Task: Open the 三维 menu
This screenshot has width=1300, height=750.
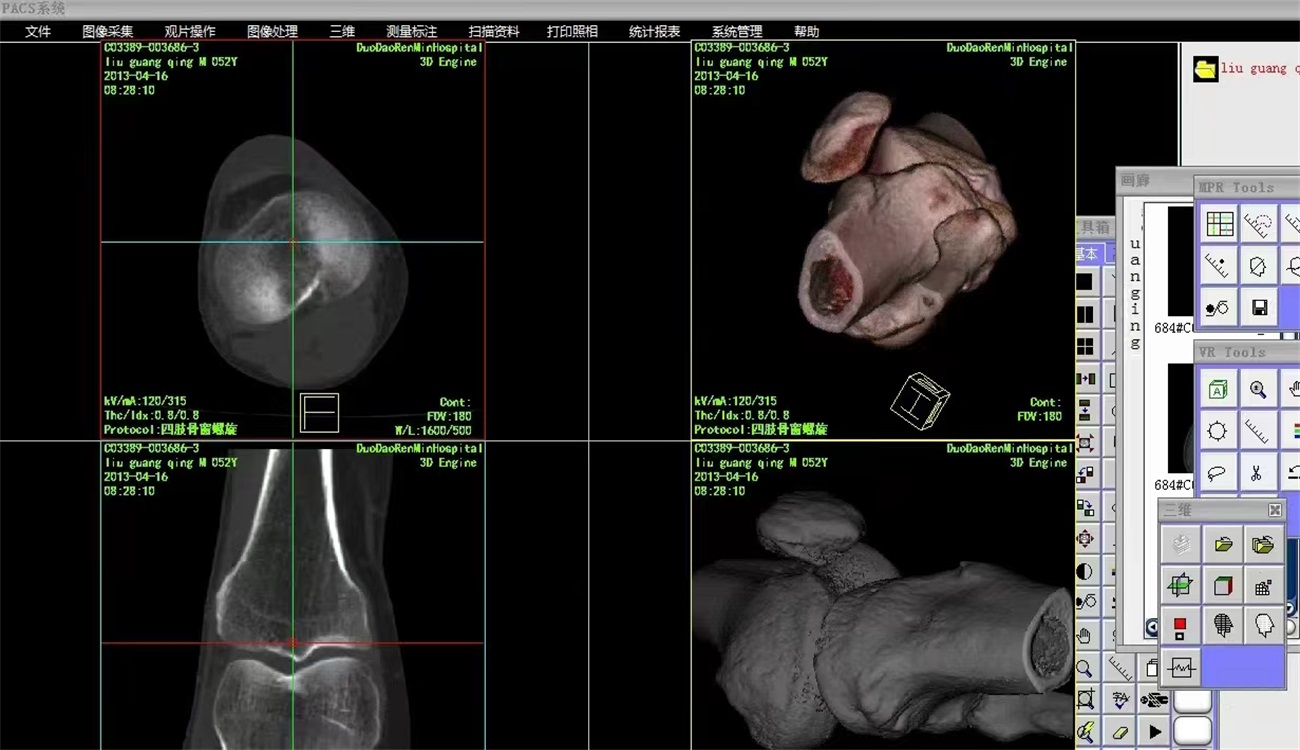Action: pos(342,31)
